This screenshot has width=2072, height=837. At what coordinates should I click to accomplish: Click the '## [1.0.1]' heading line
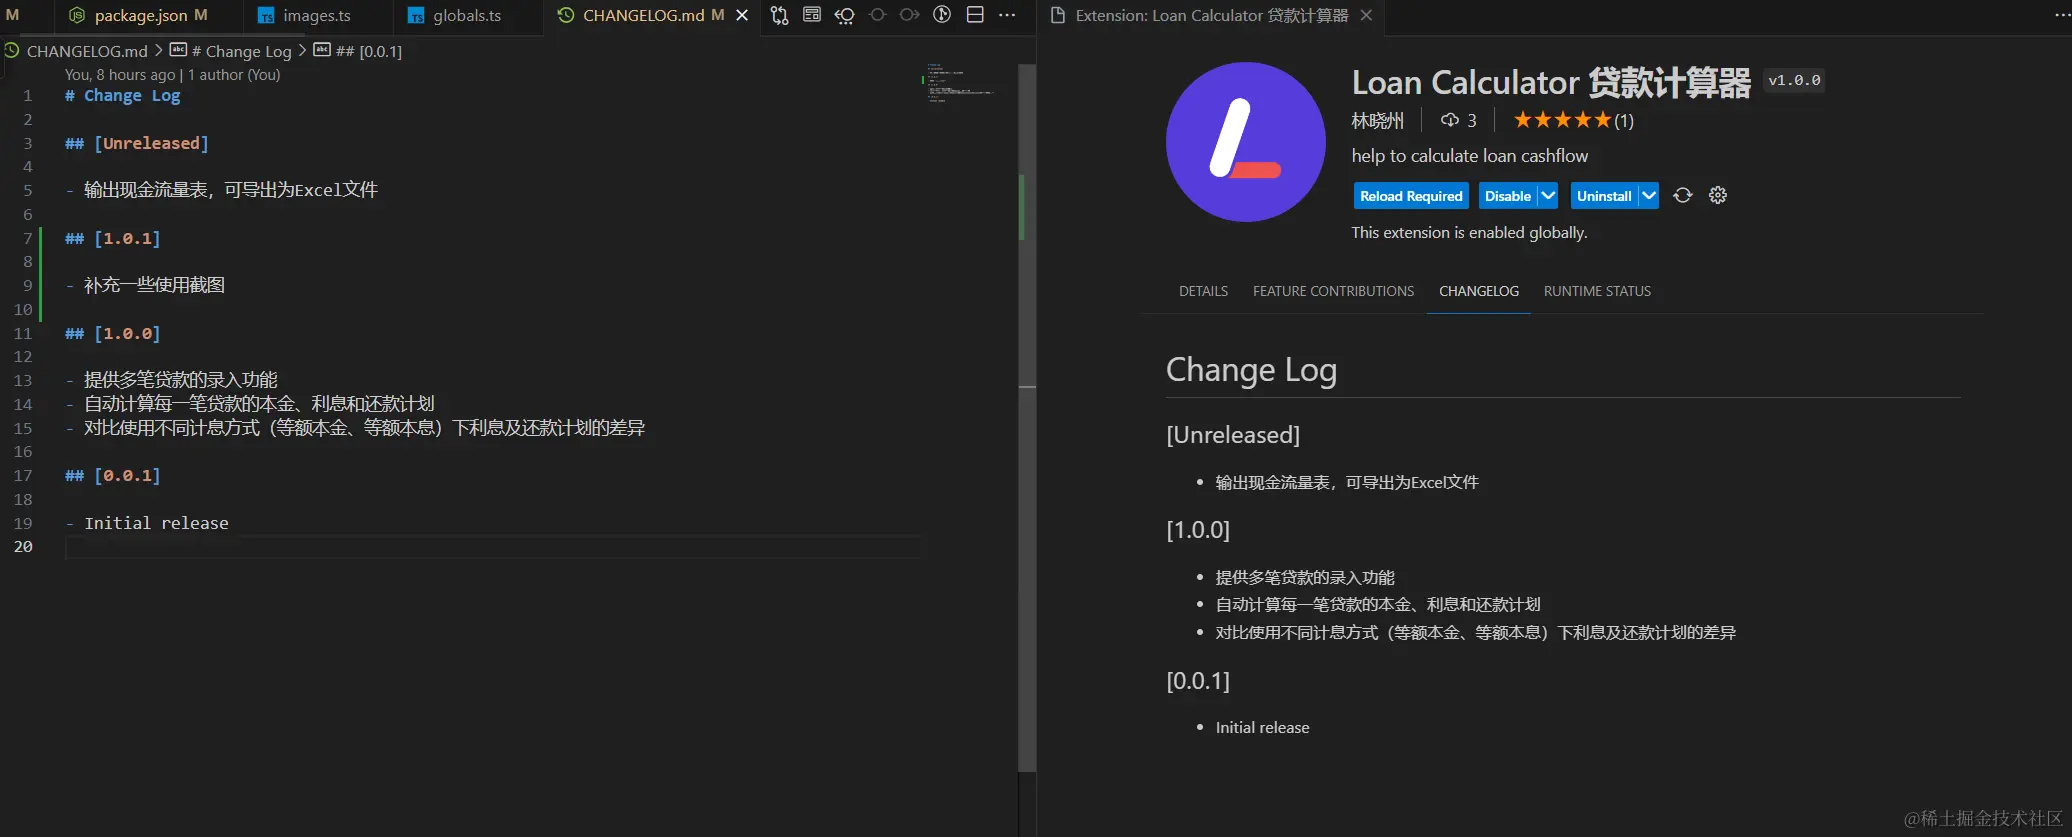112,238
